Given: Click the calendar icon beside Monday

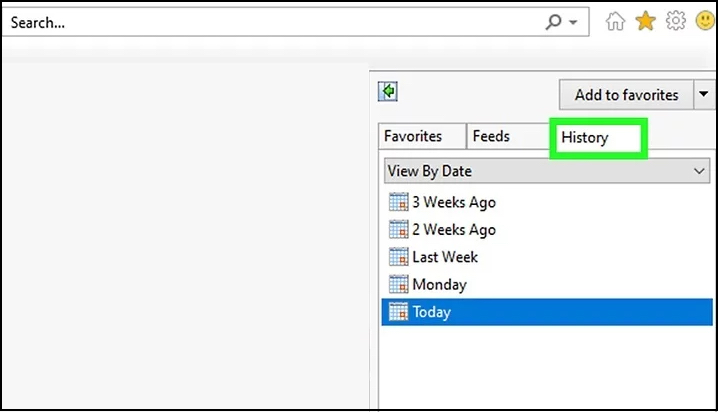Looking at the screenshot, I should (x=398, y=284).
